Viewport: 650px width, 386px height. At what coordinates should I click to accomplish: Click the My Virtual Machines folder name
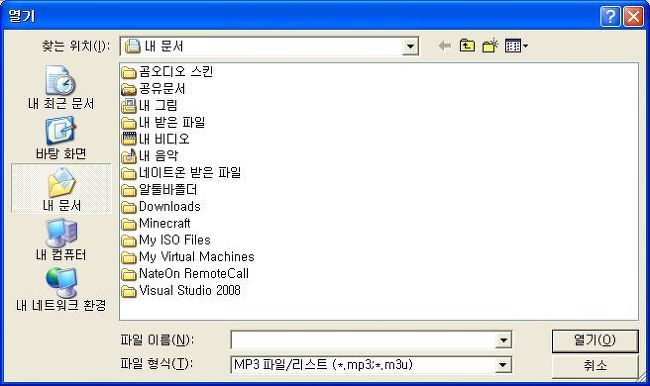tap(196, 257)
